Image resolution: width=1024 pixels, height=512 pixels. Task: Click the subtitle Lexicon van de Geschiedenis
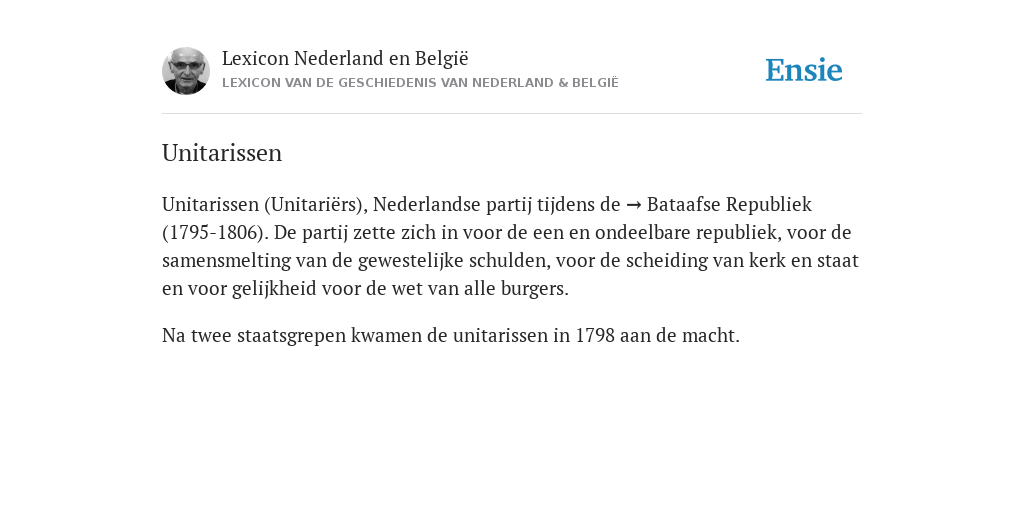[420, 83]
